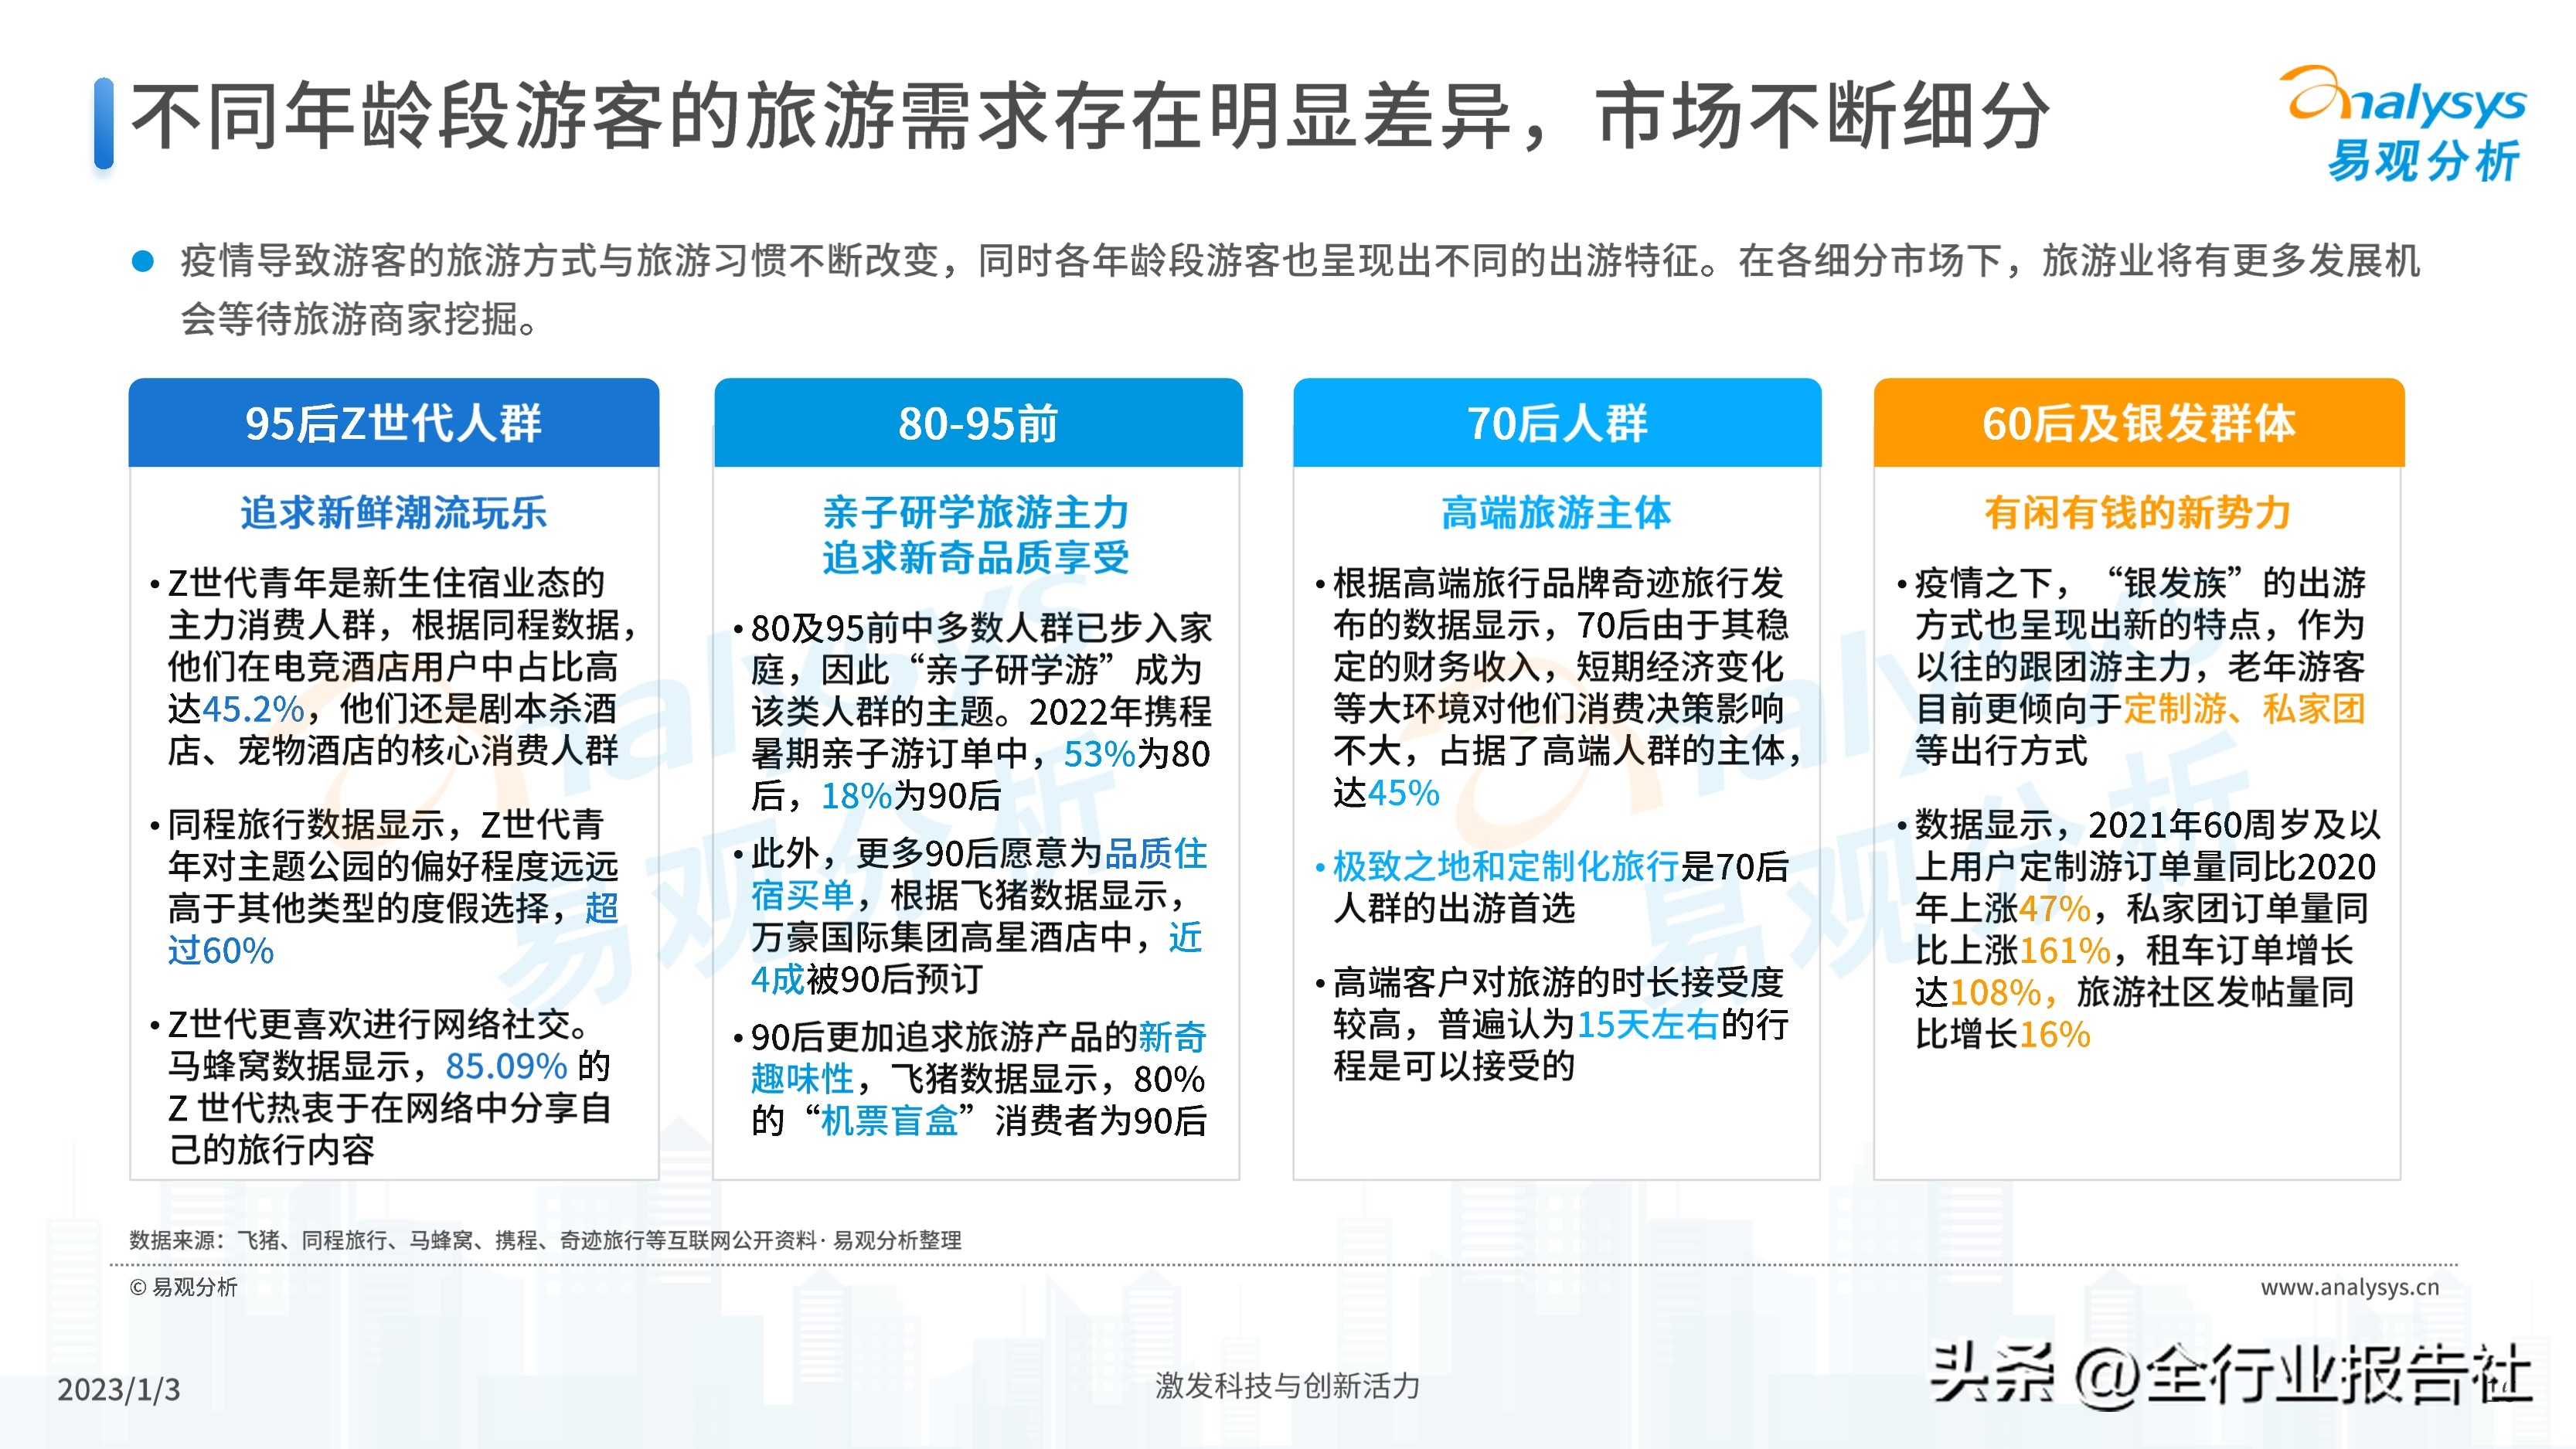2576x1449 pixels.
Task: Click the 数据来源 source line
Action: (x=545, y=1240)
